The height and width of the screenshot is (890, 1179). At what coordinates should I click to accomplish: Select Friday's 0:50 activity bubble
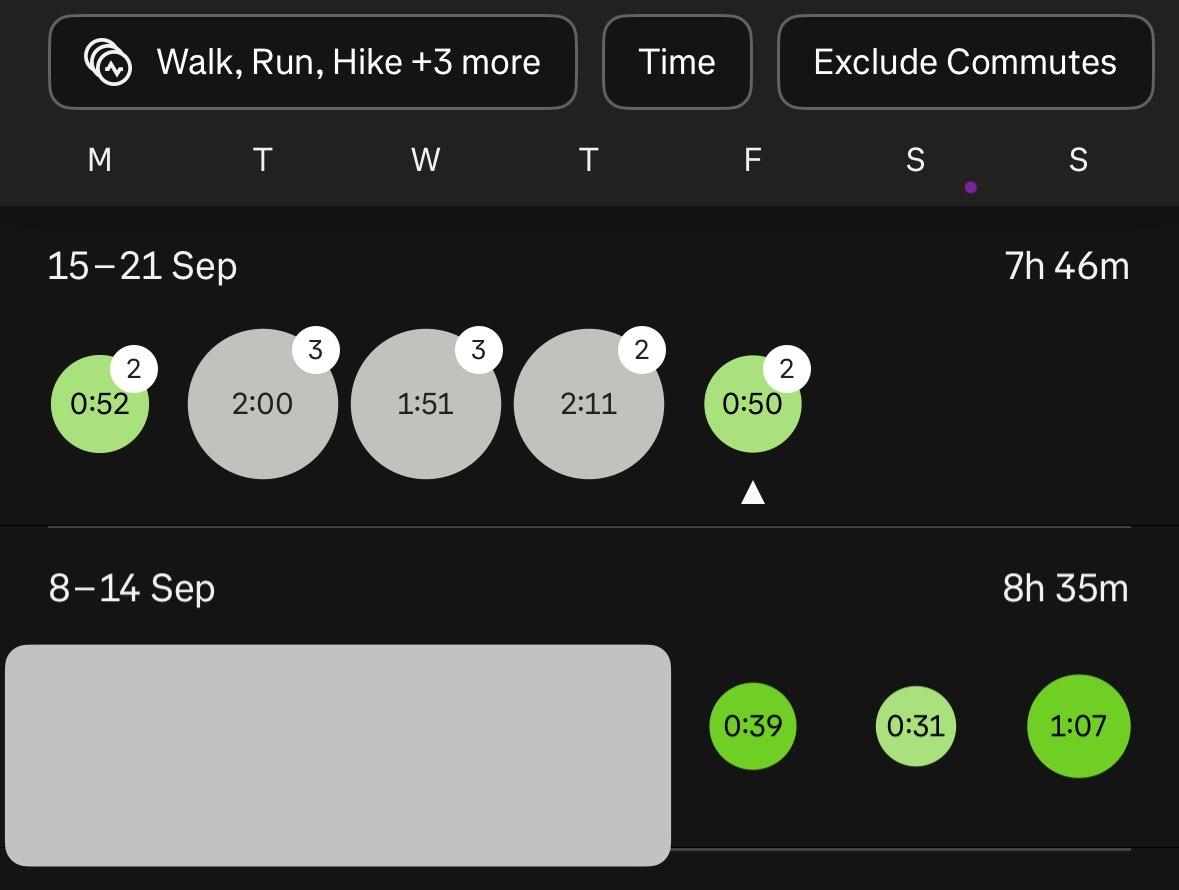[x=751, y=406]
